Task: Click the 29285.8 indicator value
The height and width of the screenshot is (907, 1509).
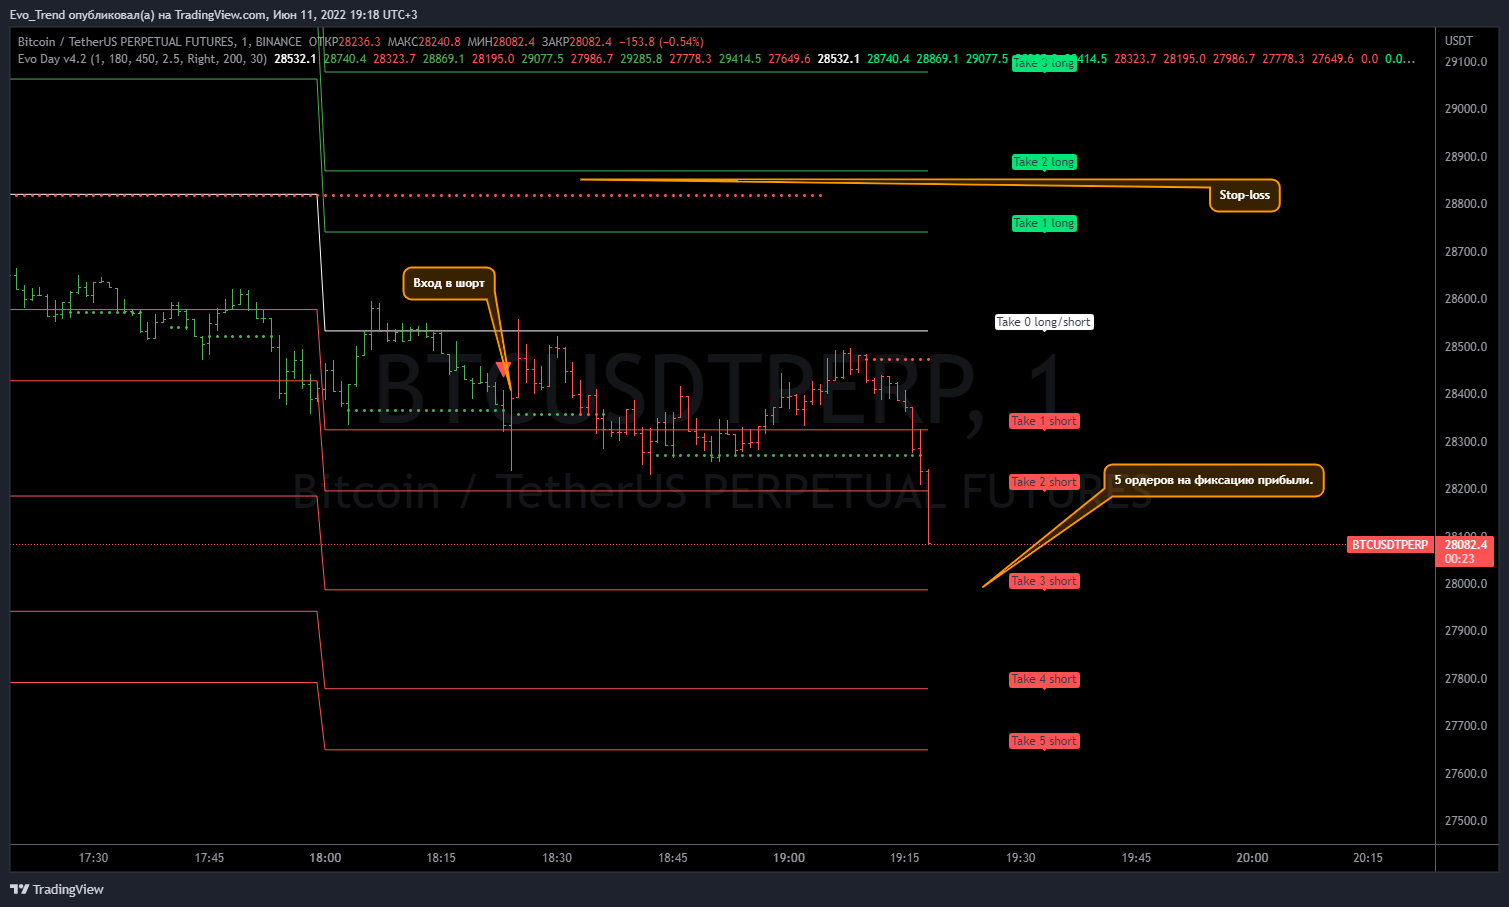Action: [641, 59]
